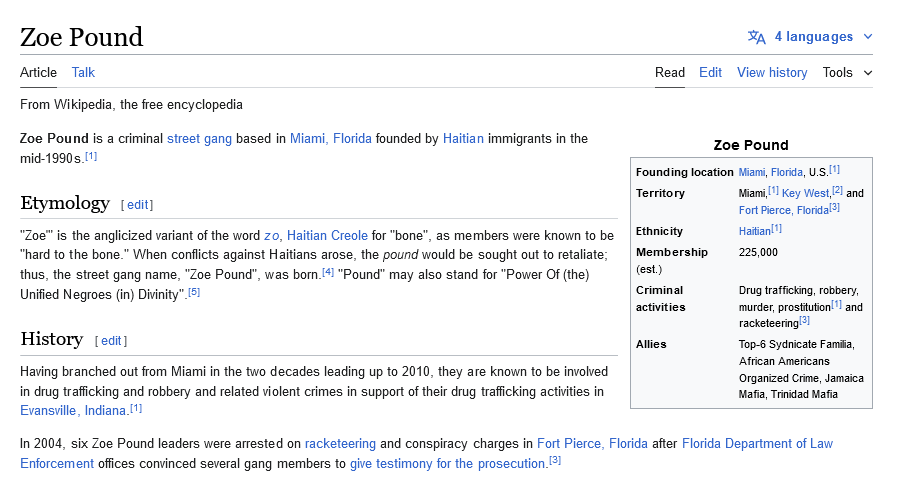Select the Read tab
This screenshot has height=496, width=903.
coord(670,73)
